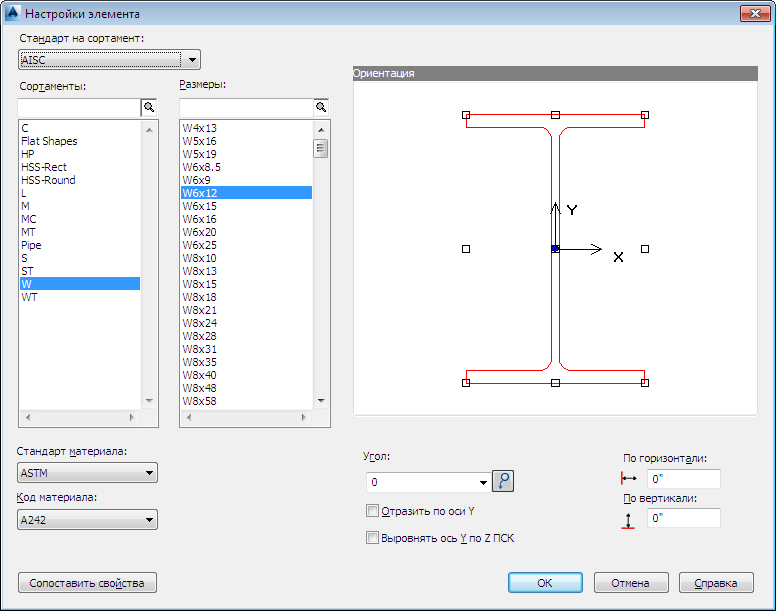Click left arrow of Размеры horizontal scrollbar
776x611 pixels.
pos(189,417)
